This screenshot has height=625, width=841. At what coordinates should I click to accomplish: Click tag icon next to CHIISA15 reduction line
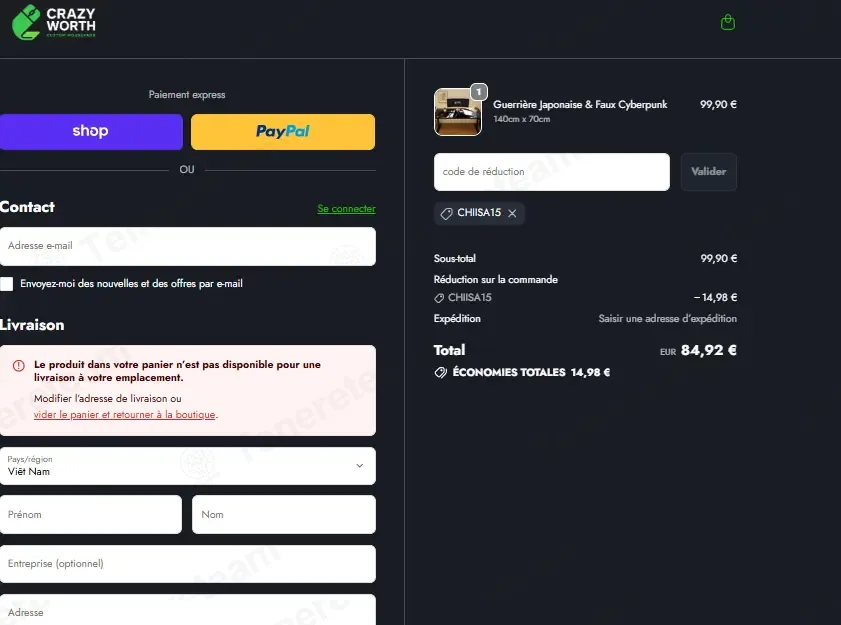(439, 298)
